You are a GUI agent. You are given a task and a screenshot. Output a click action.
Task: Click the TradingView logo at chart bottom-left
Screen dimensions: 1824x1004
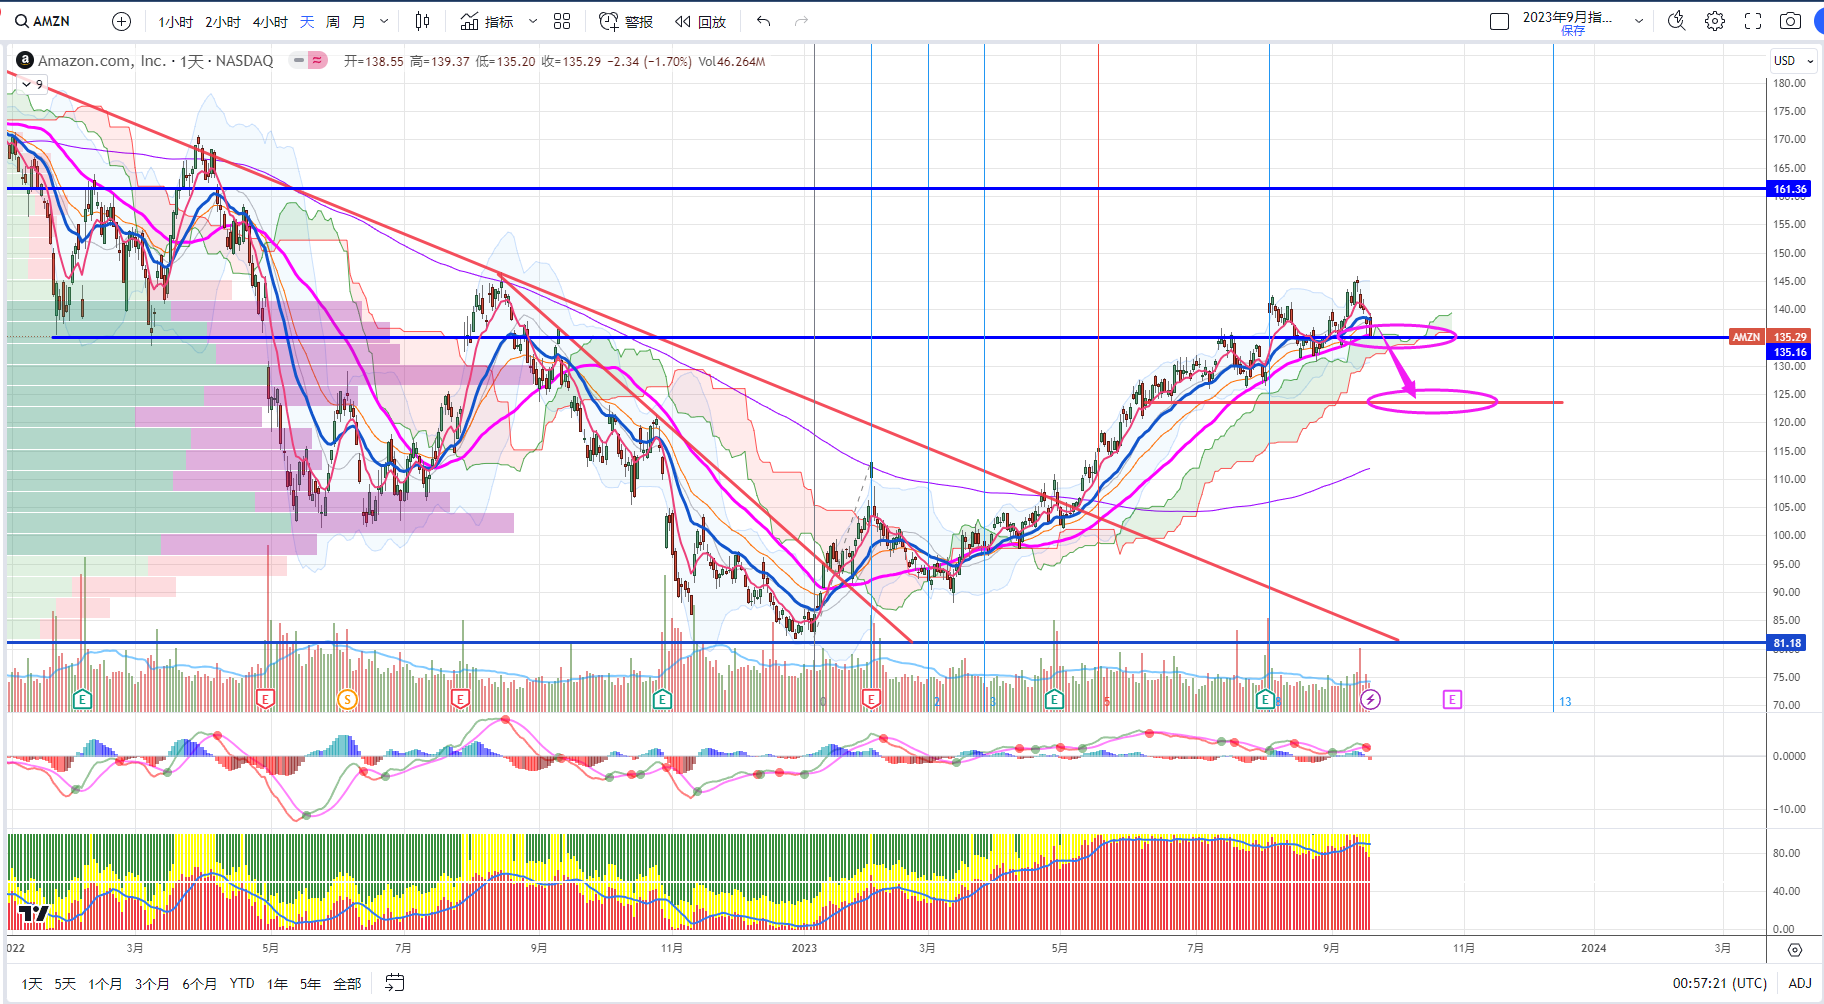tap(33, 913)
